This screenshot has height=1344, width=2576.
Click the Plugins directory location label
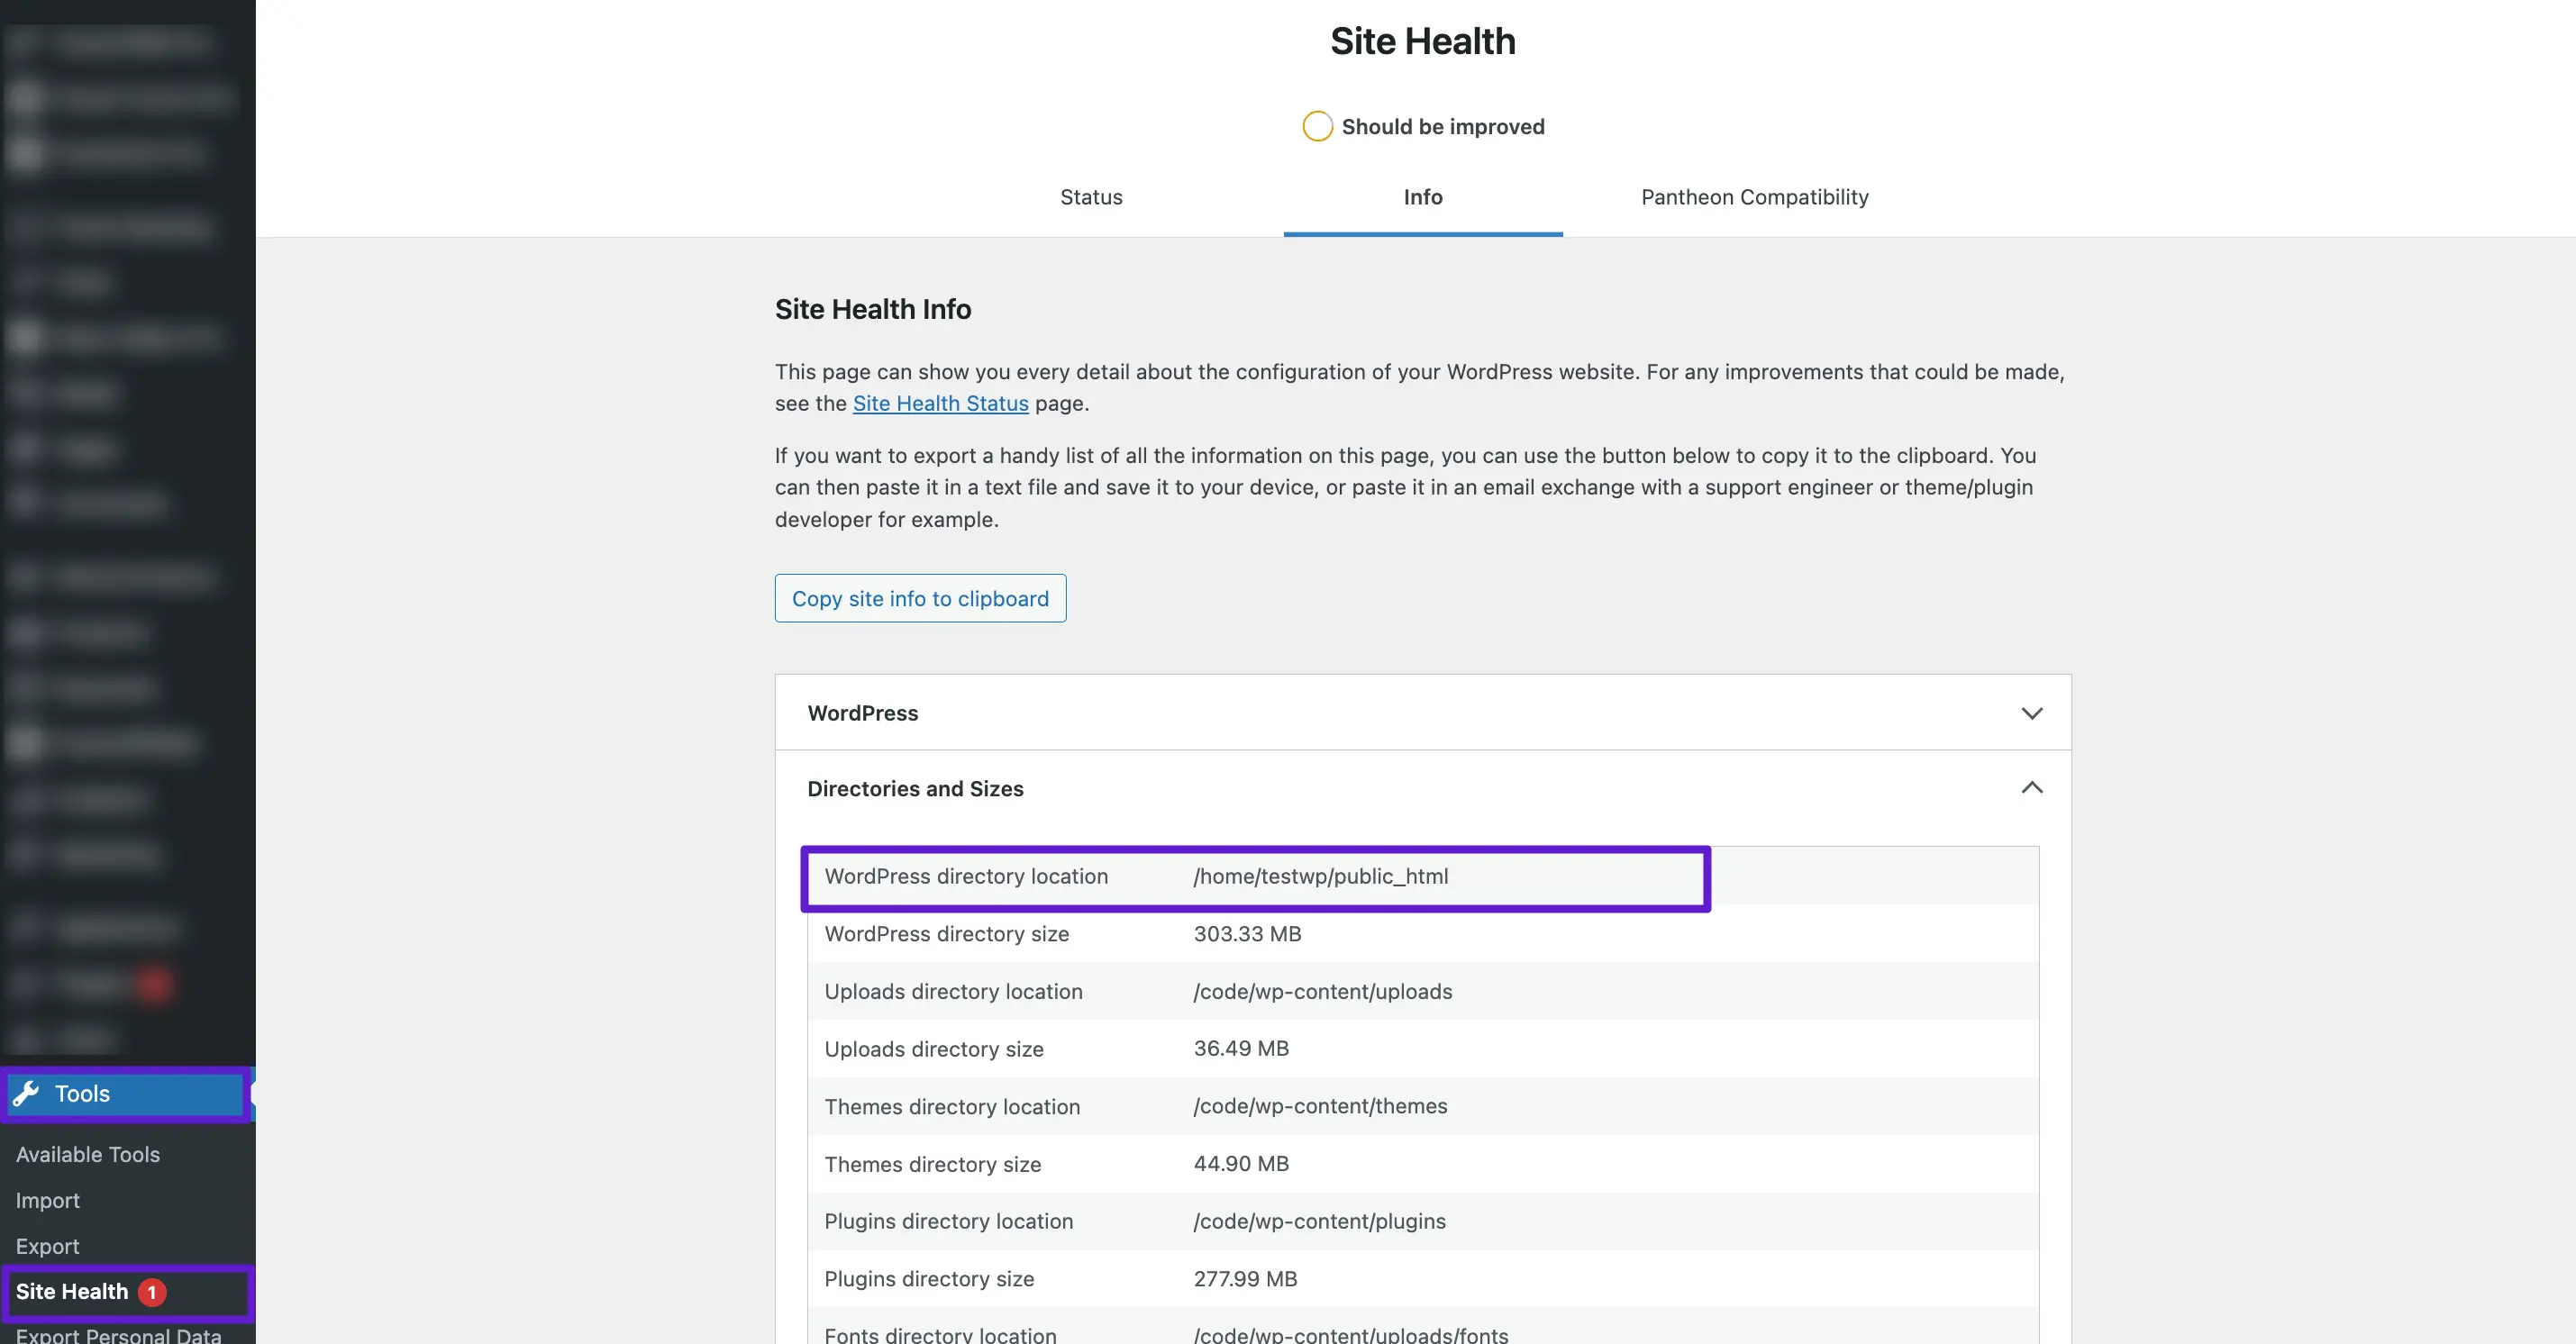tap(948, 1222)
